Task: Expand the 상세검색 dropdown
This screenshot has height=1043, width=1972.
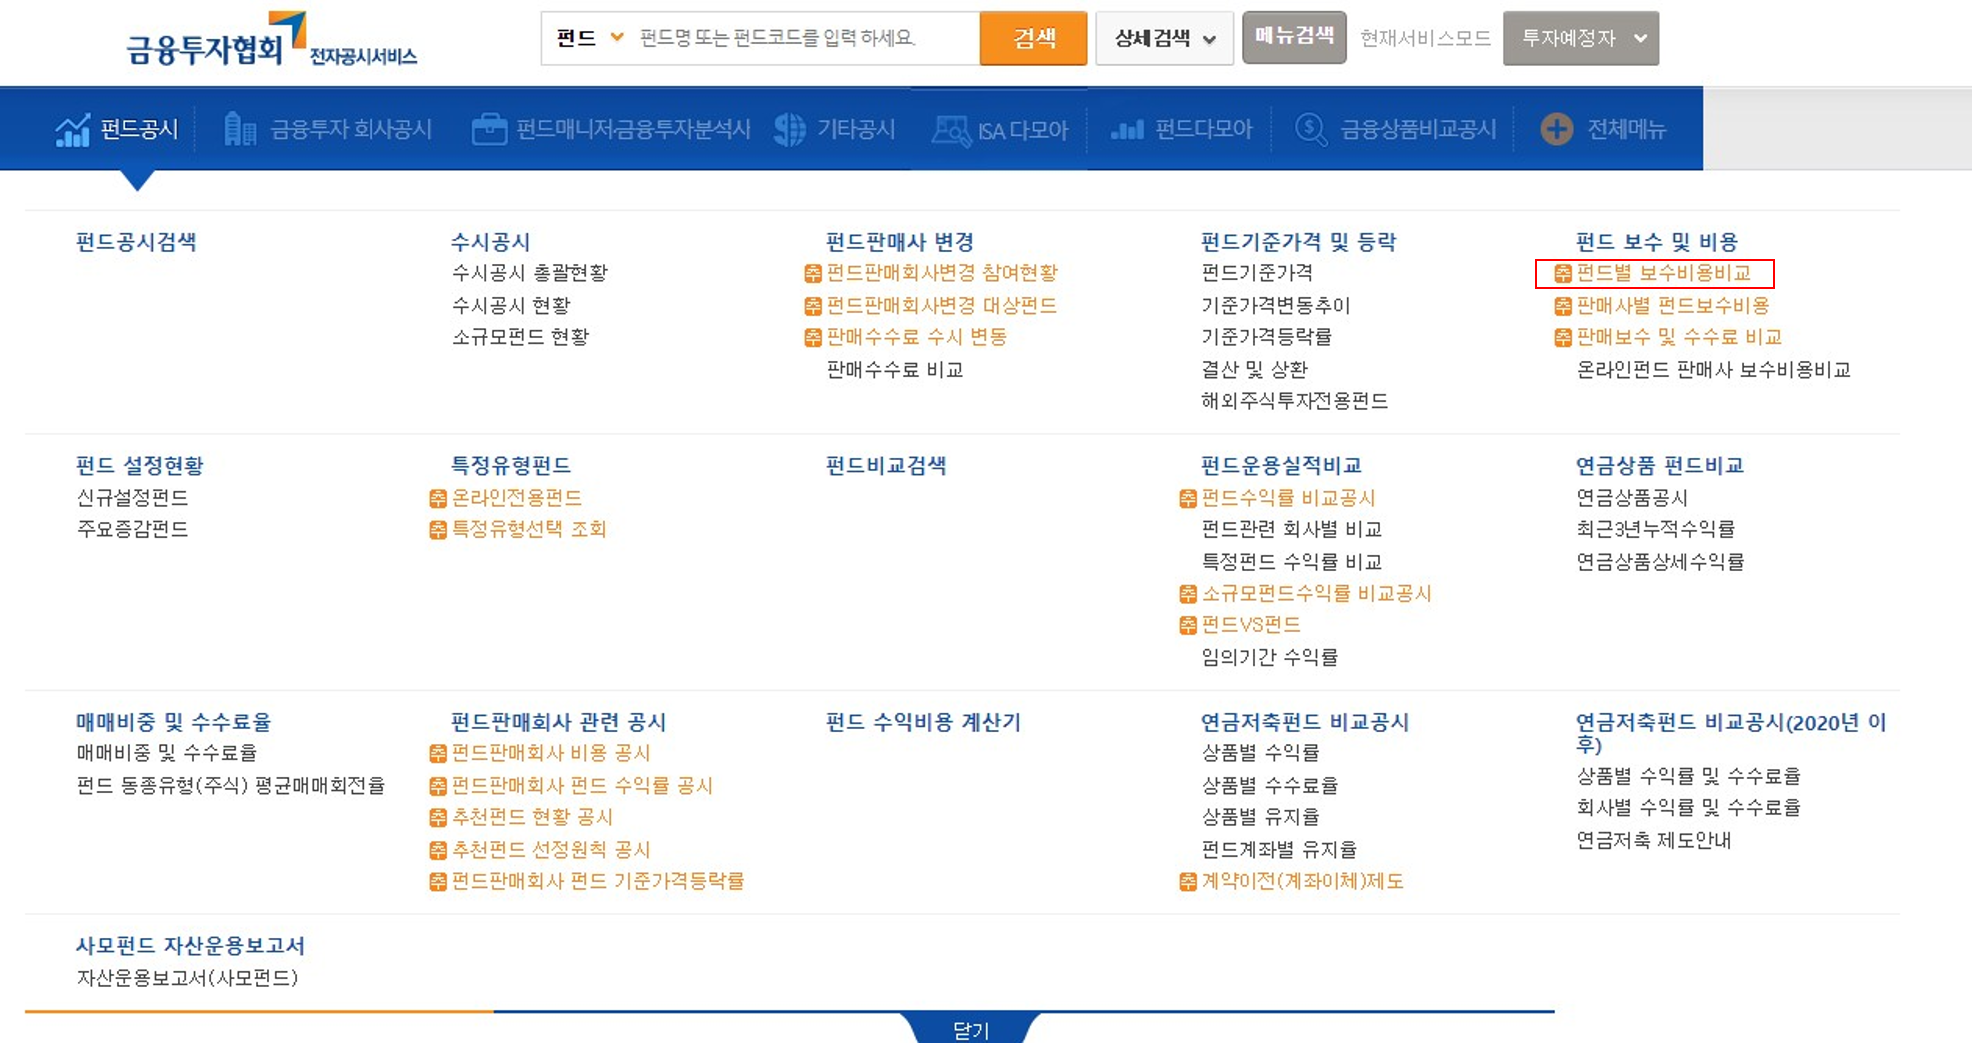Action: coord(1163,38)
